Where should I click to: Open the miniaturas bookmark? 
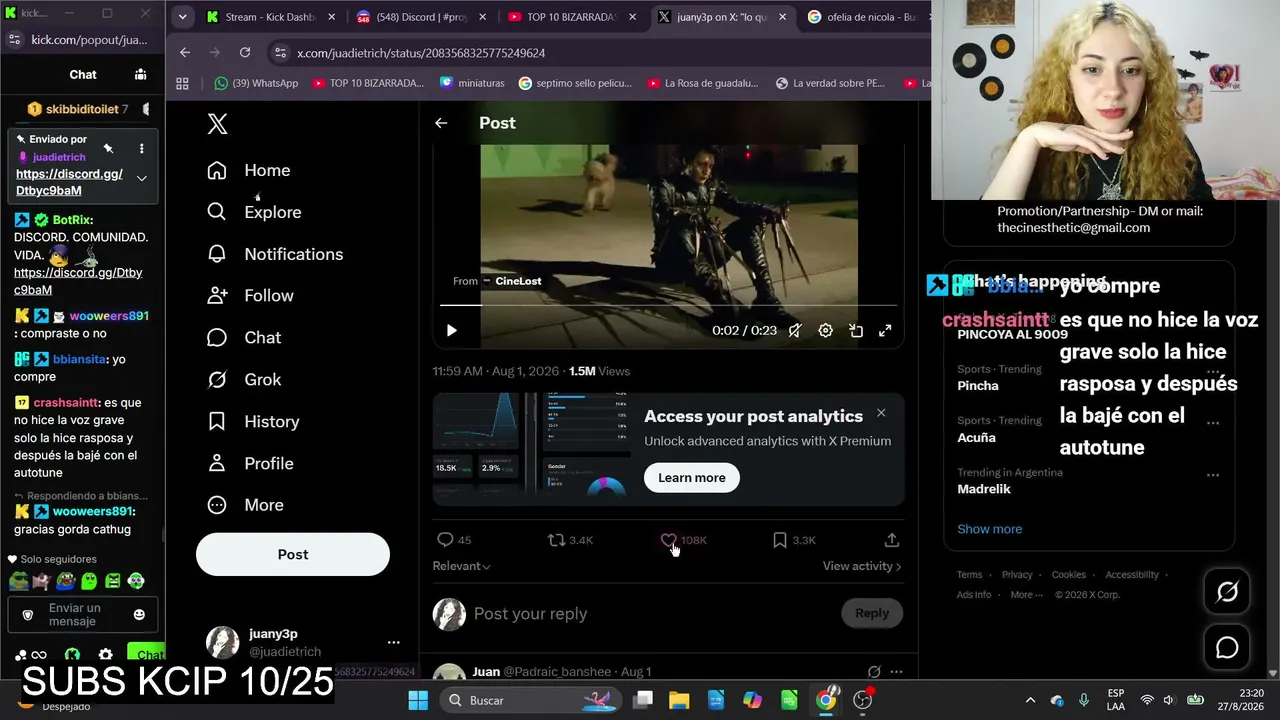[x=472, y=83]
